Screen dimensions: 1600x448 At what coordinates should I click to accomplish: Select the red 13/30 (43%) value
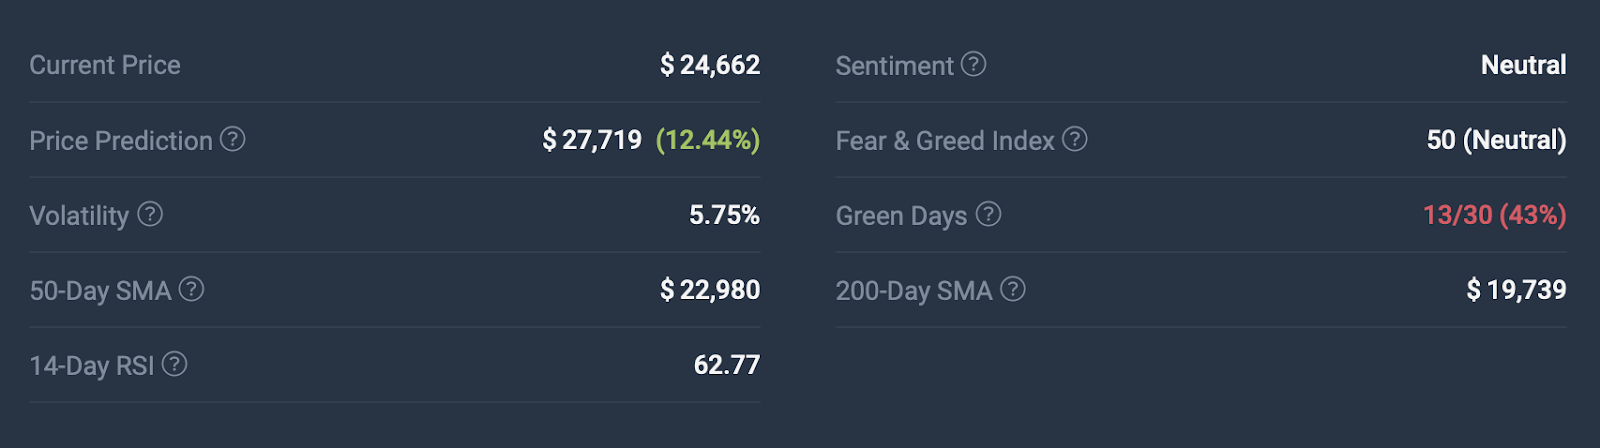(x=1494, y=215)
